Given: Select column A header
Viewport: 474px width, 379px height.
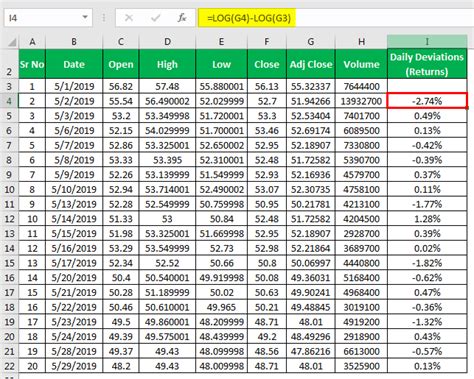Looking at the screenshot, I should pos(32,42).
